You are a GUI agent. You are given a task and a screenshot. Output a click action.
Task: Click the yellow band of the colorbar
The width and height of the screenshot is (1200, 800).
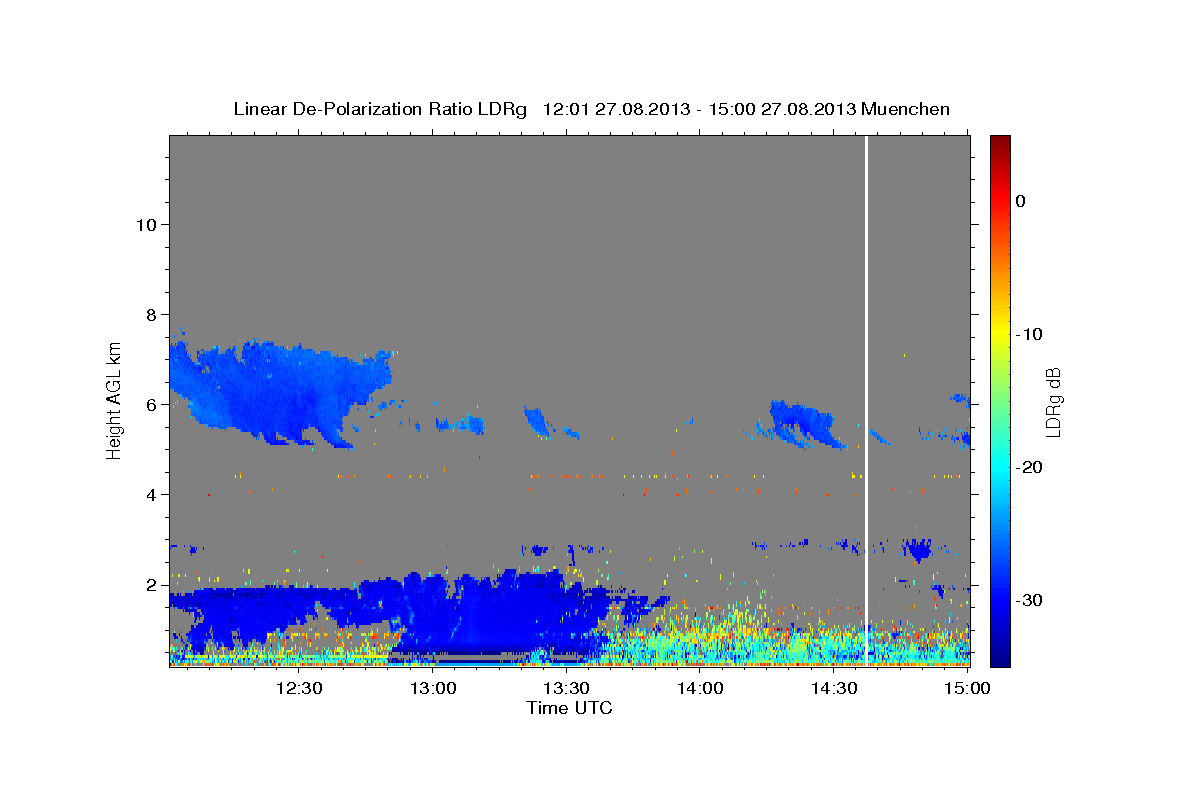pos(1000,330)
